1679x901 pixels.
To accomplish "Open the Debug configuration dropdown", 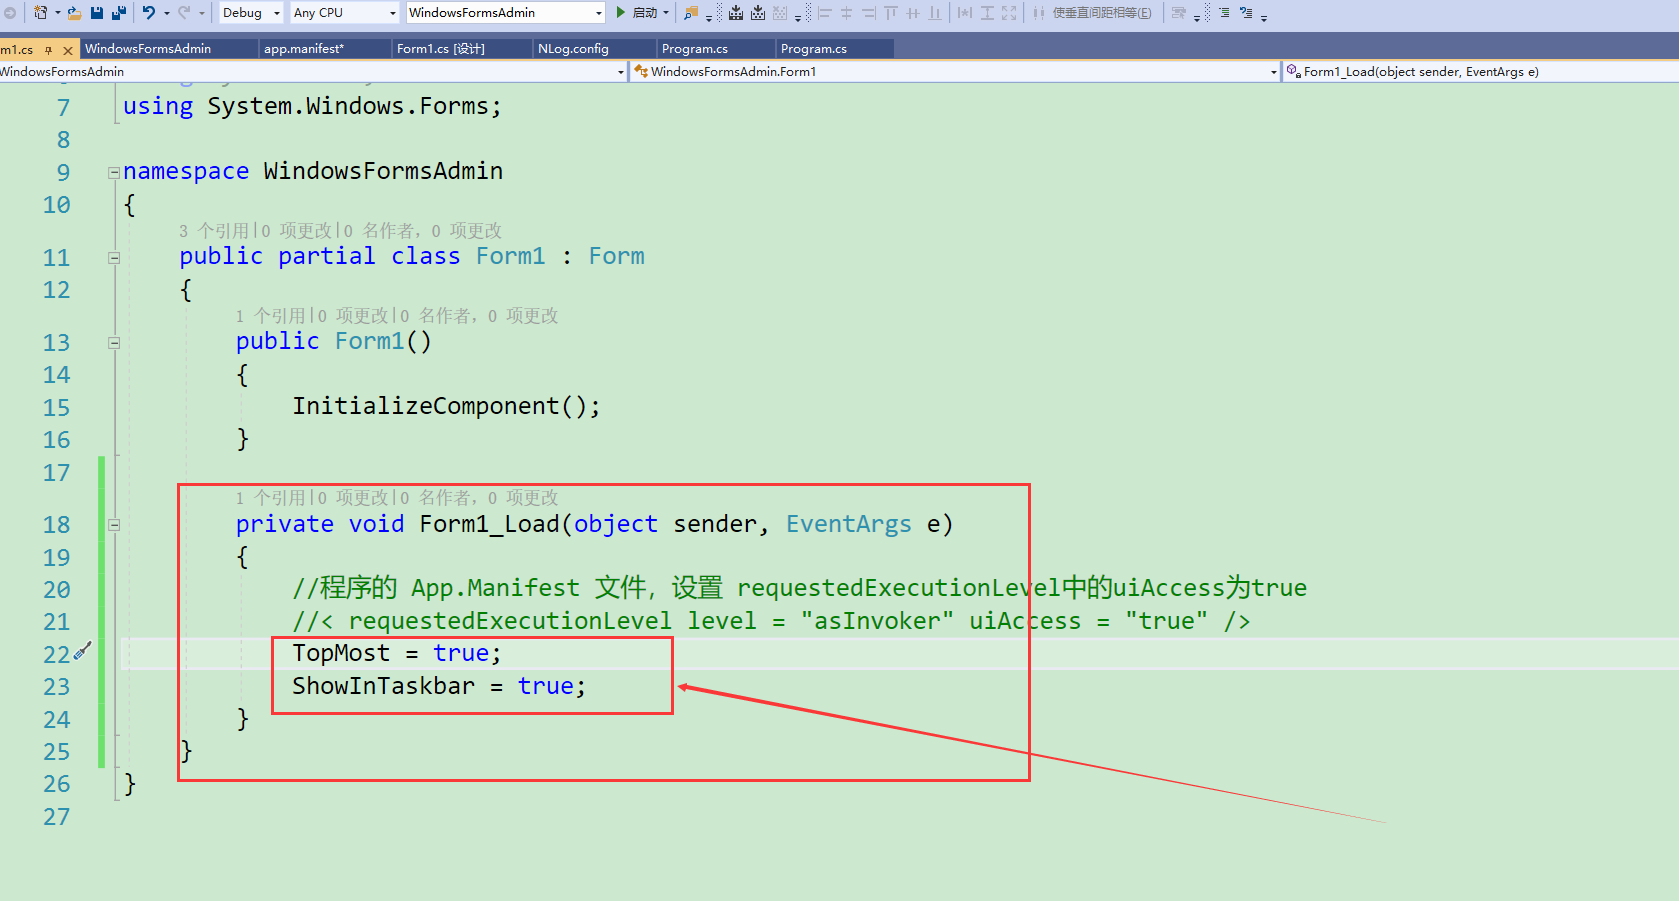I will click(x=251, y=13).
